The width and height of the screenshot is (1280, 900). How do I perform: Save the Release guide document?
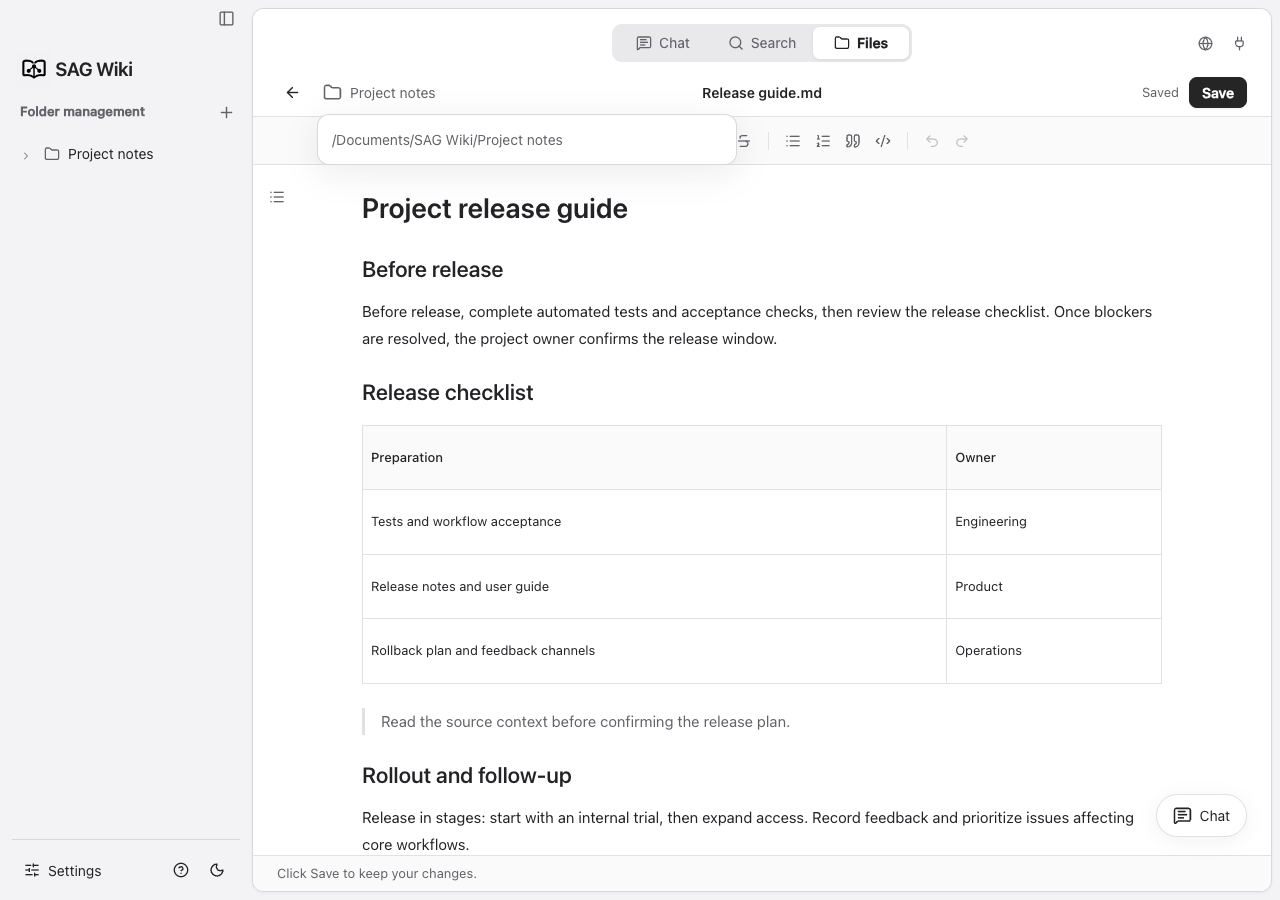1218,93
